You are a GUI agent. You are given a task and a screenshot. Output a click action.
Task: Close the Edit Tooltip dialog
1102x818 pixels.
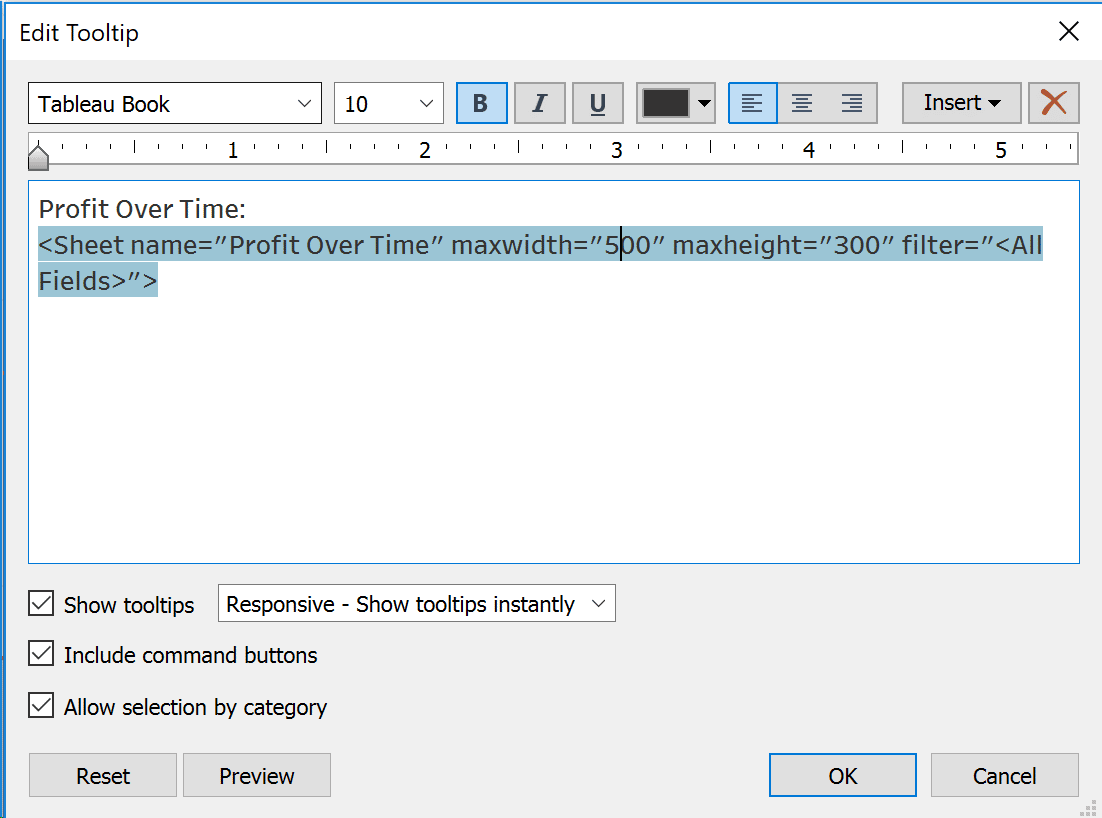pyautogui.click(x=1068, y=31)
